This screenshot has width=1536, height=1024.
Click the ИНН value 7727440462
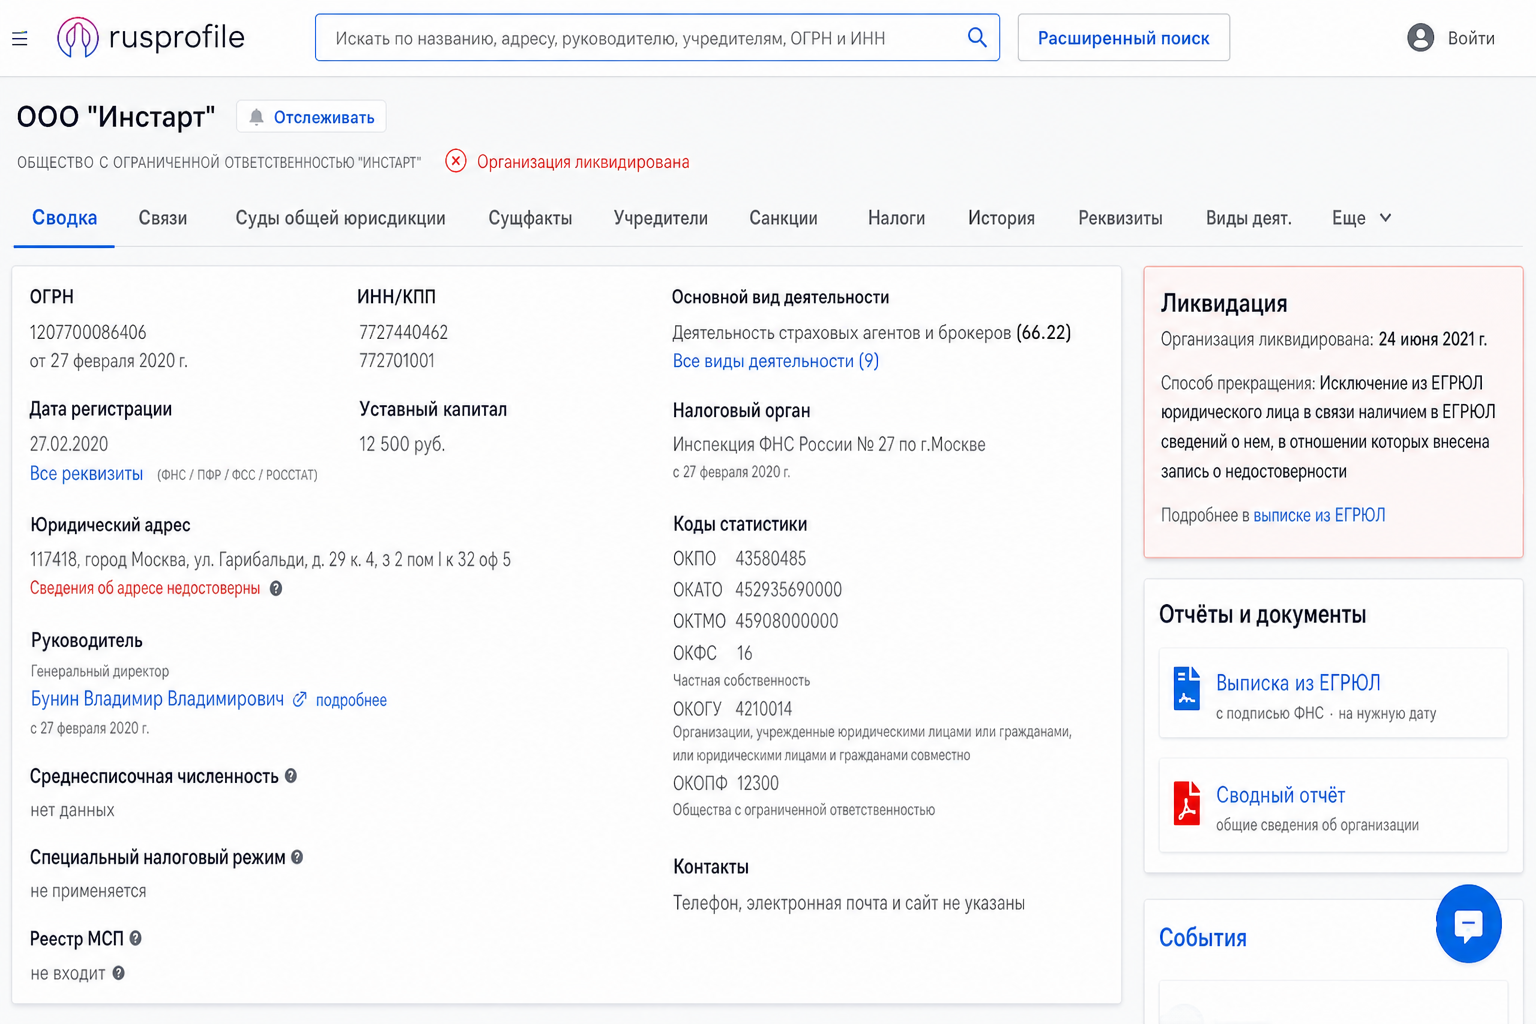click(403, 332)
